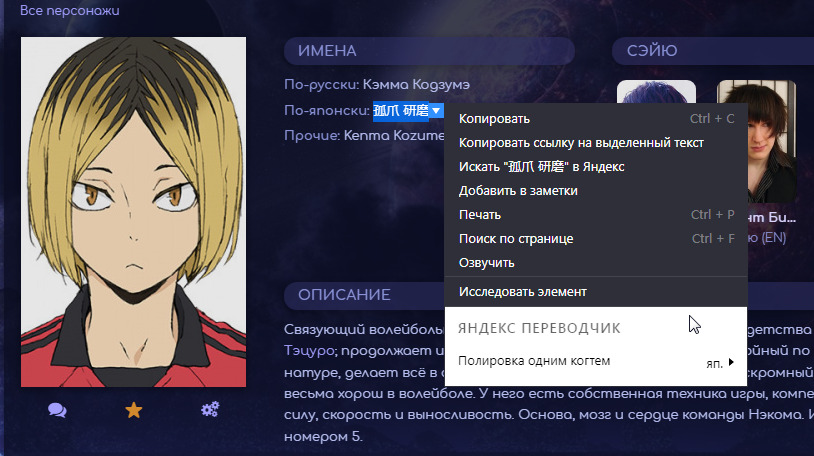The height and width of the screenshot is (456, 814).
Task: Open settings using the gears icon
Action: tap(210, 409)
